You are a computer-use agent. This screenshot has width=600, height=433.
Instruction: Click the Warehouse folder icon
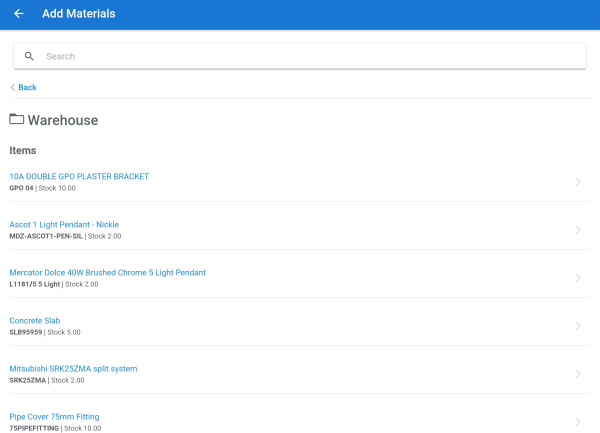pyautogui.click(x=16, y=119)
